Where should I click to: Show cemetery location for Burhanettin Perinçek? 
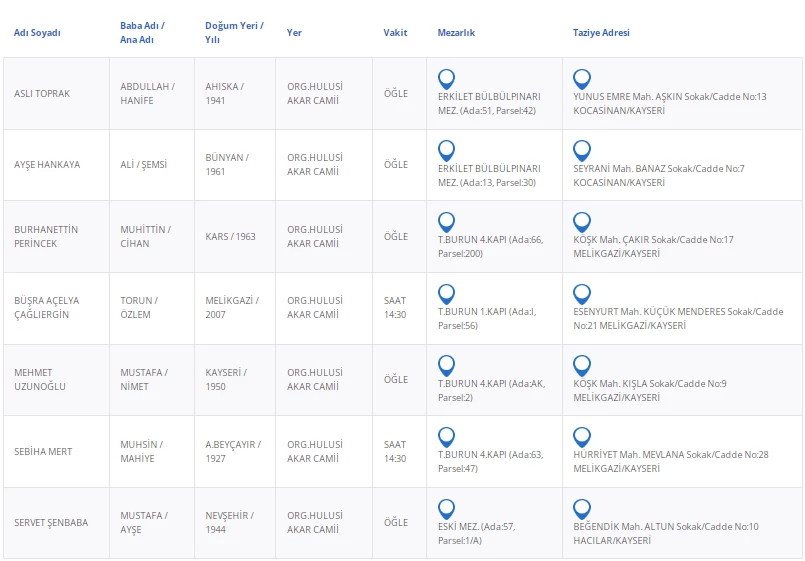click(x=446, y=221)
